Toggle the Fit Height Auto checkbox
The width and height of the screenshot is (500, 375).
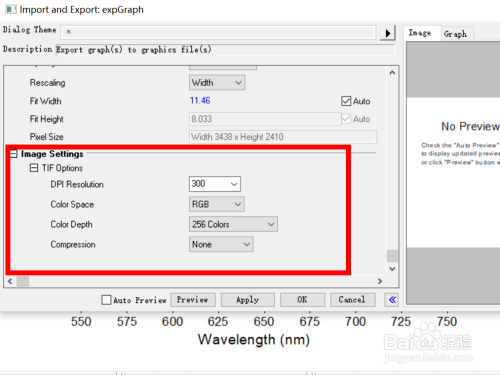346,119
